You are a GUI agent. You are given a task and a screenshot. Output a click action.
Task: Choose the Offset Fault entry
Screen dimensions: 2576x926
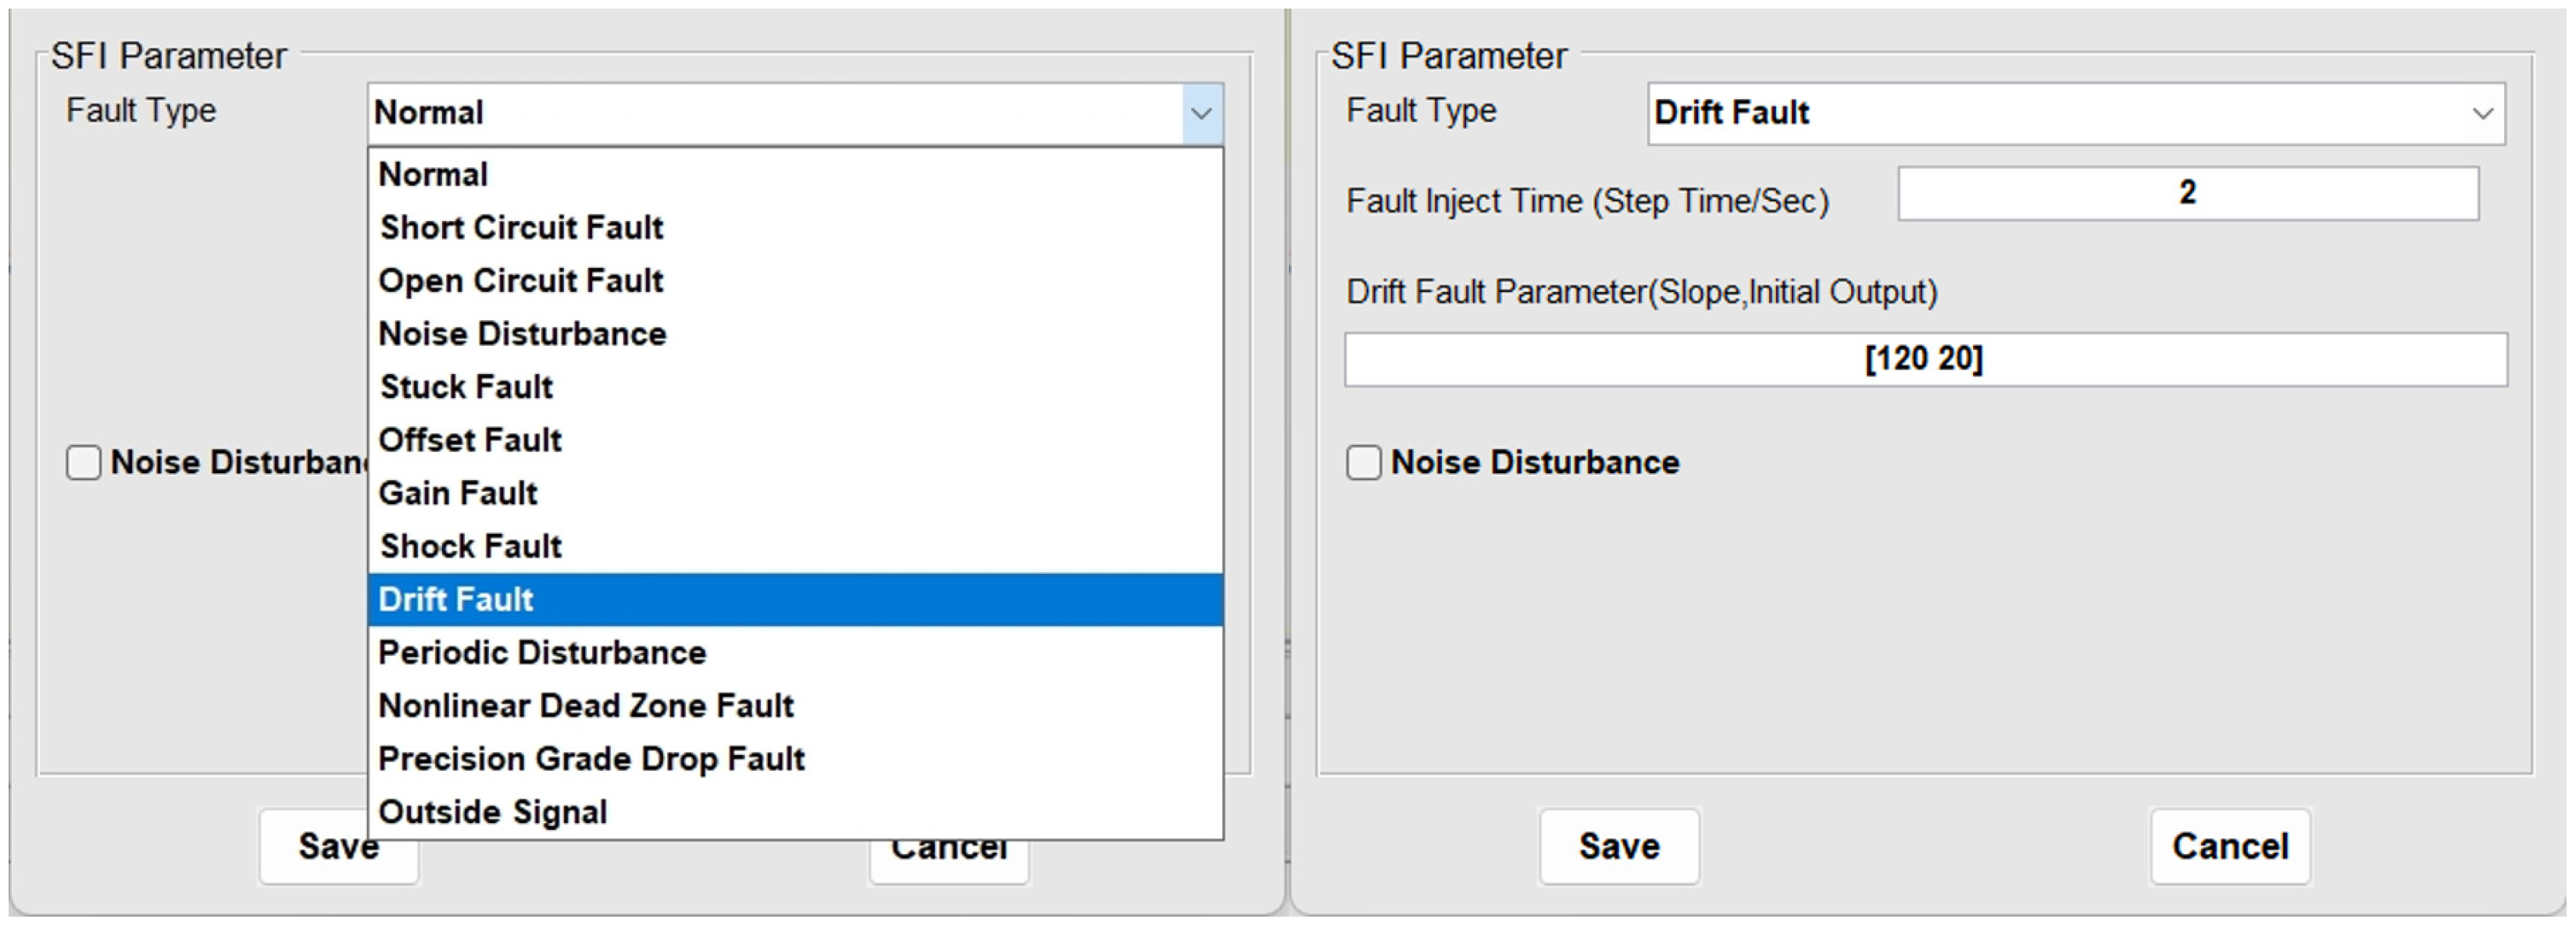[470, 440]
